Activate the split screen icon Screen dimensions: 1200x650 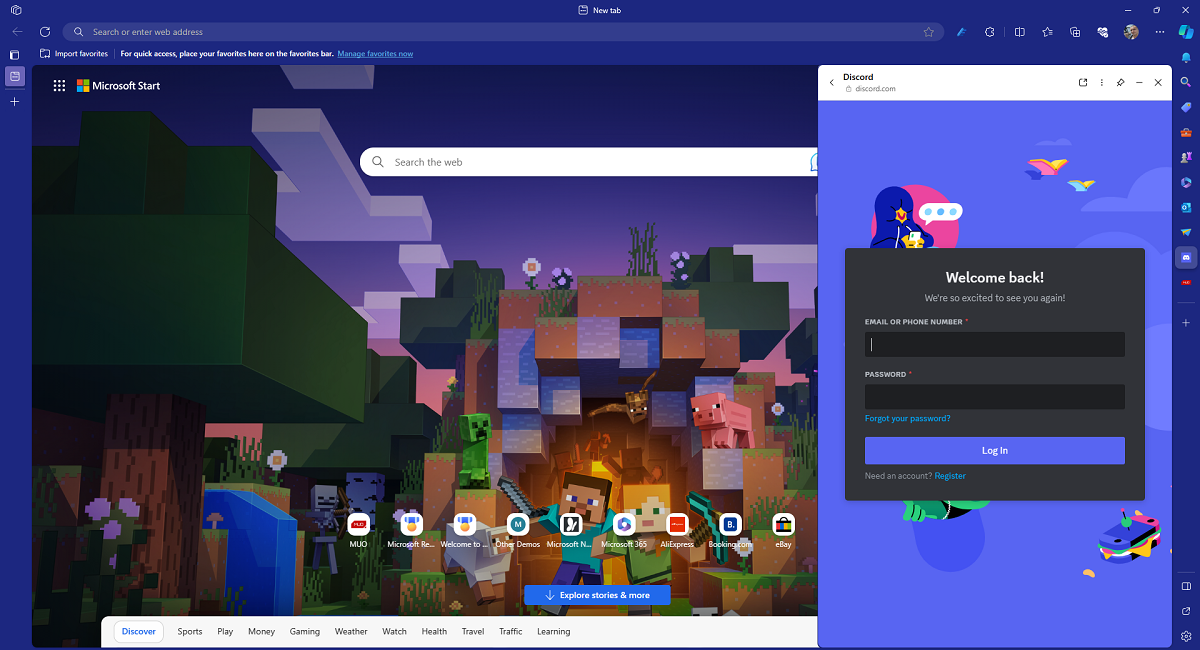[x=1019, y=32]
